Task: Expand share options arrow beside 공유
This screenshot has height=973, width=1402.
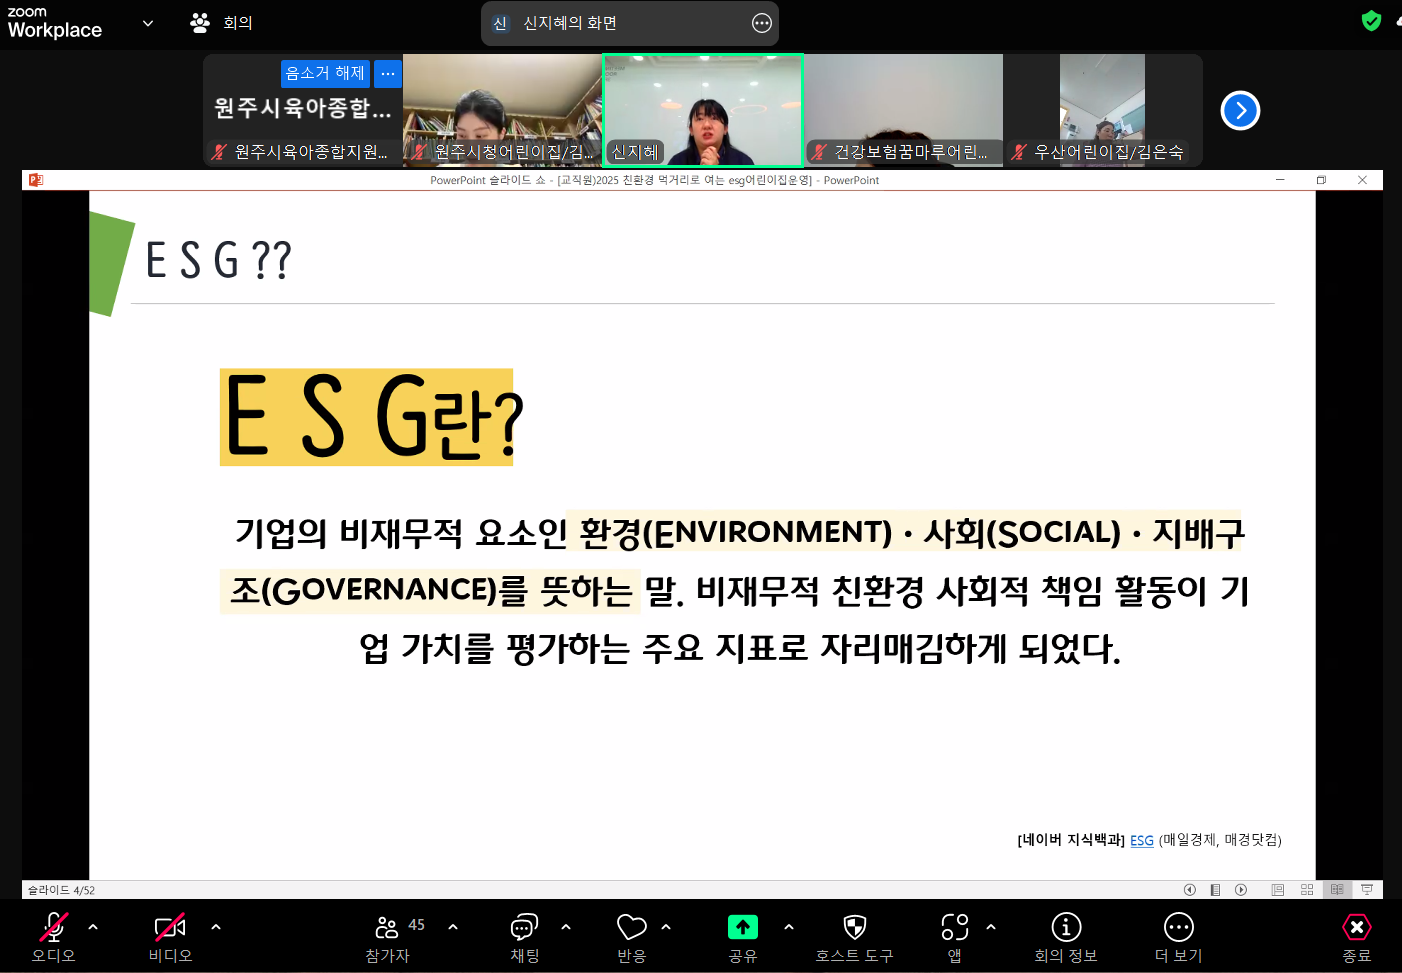Action: coord(789,927)
